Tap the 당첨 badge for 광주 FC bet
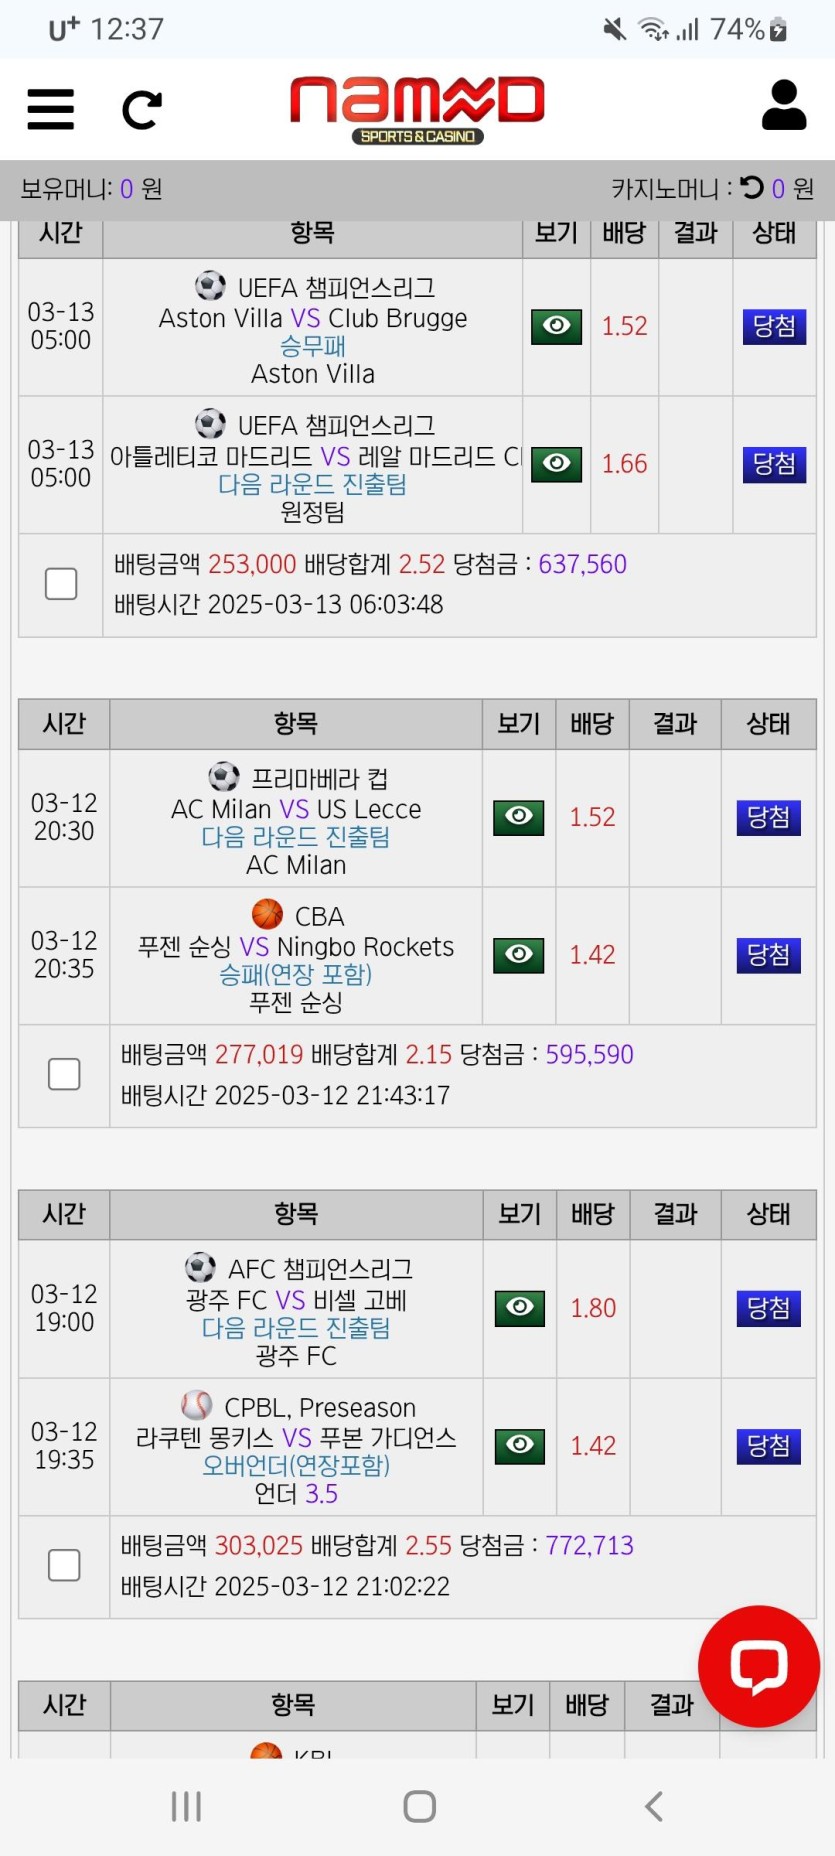This screenshot has height=1856, width=835. 768,1307
